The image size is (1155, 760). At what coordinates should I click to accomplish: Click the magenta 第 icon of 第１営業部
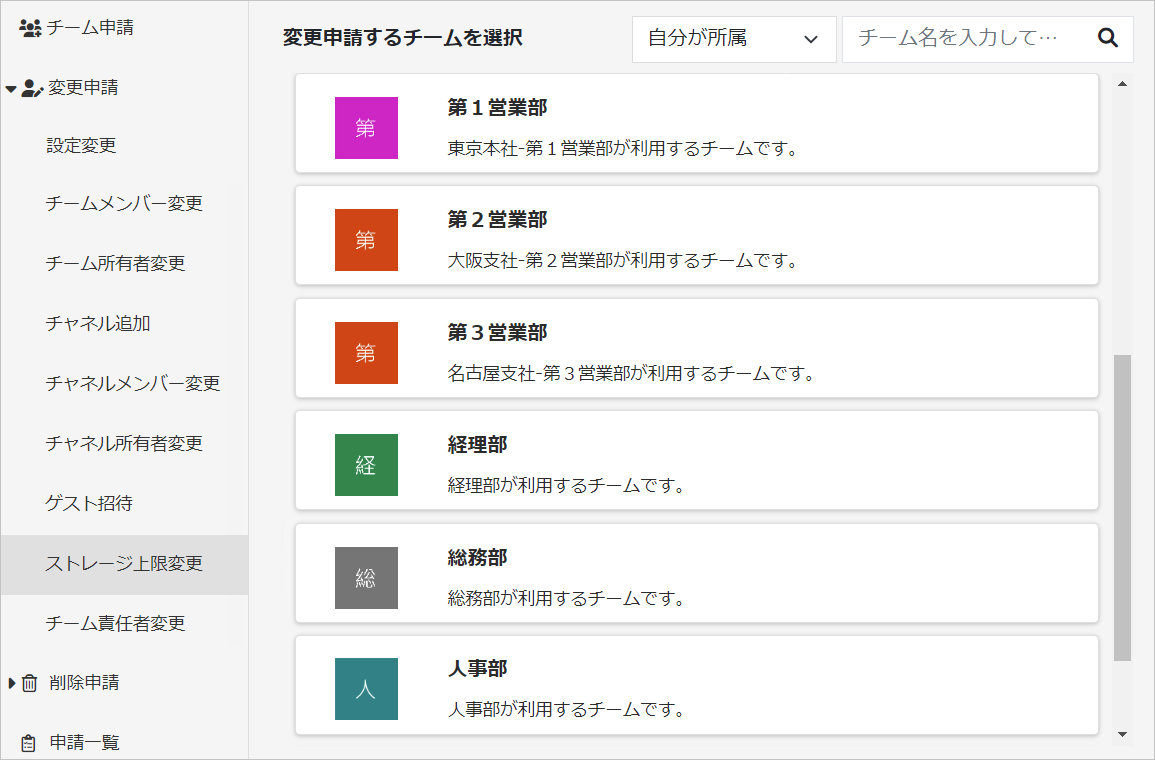click(366, 128)
